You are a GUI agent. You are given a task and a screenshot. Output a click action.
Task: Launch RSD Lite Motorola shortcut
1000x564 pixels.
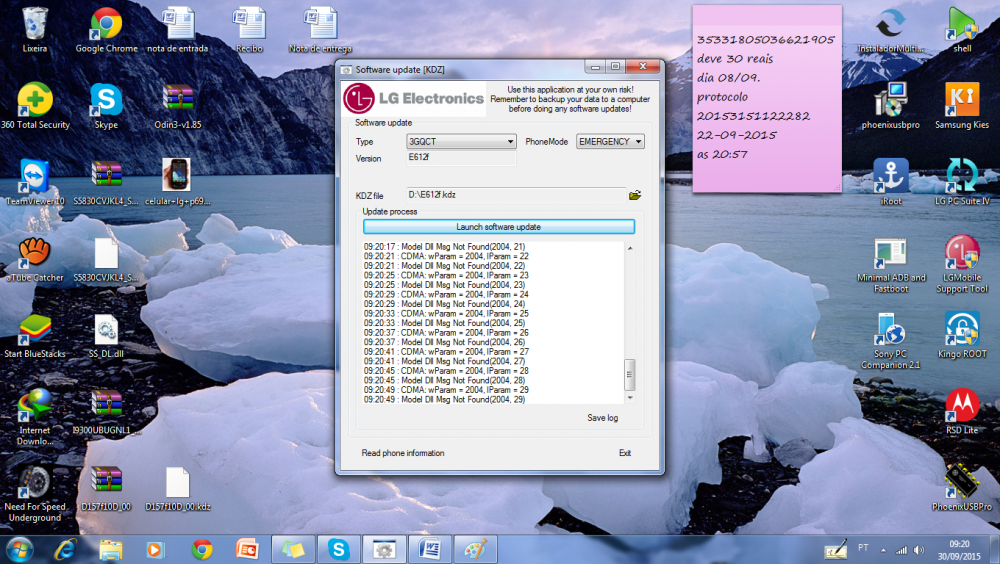962,412
